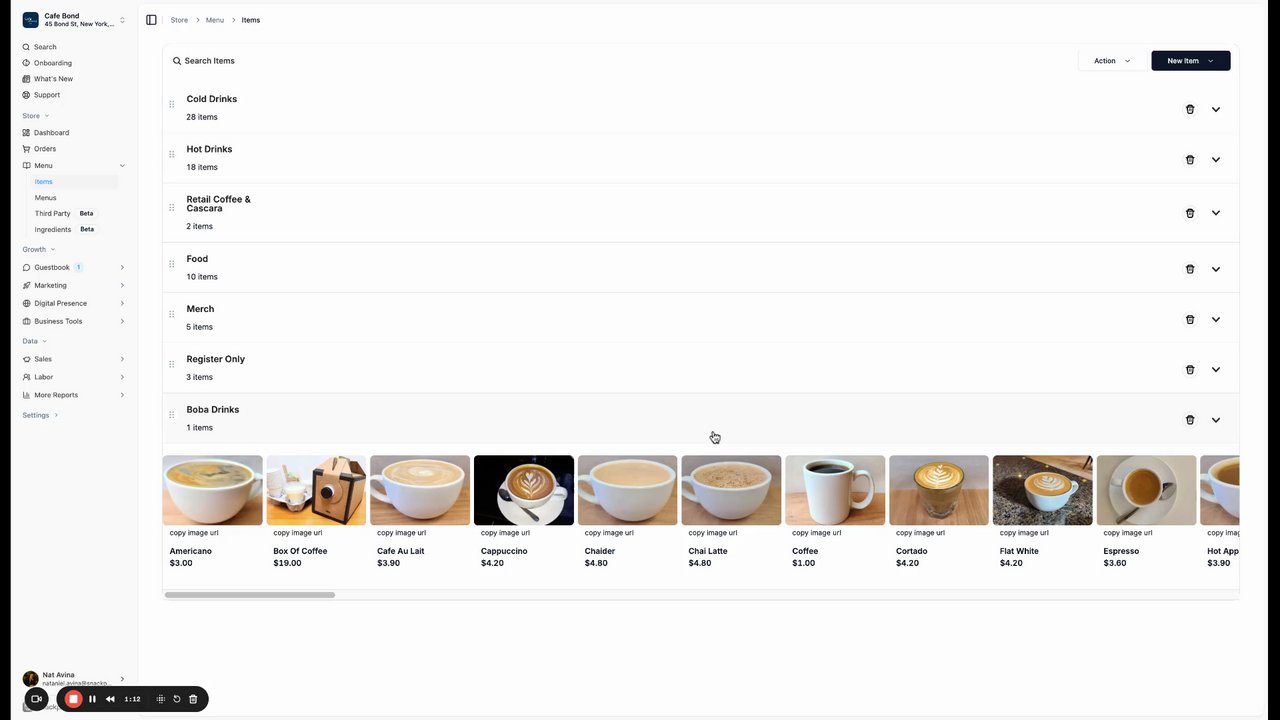Click the trash icon for Merch category
Image resolution: width=1280 pixels, height=720 pixels.
coord(1190,320)
